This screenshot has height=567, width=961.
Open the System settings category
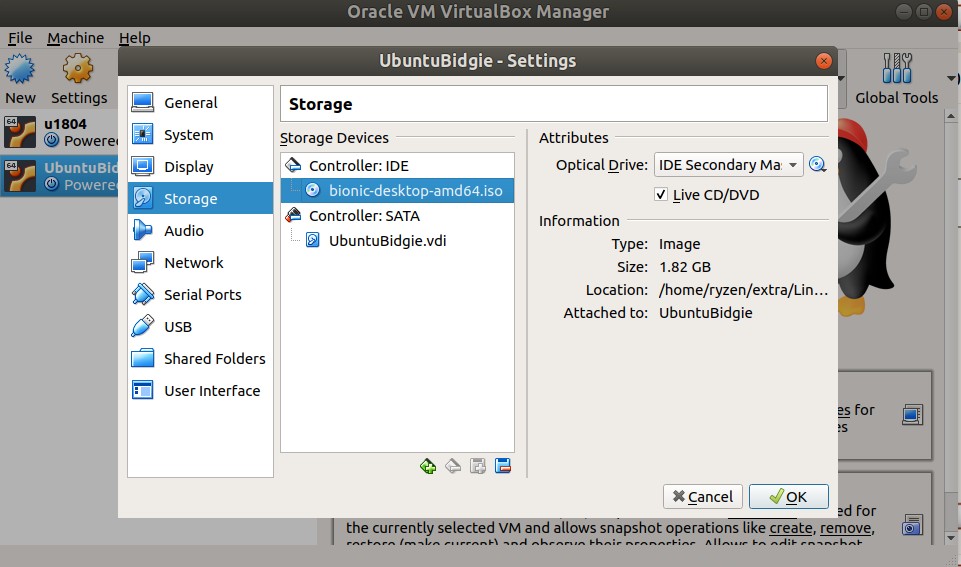click(200, 135)
